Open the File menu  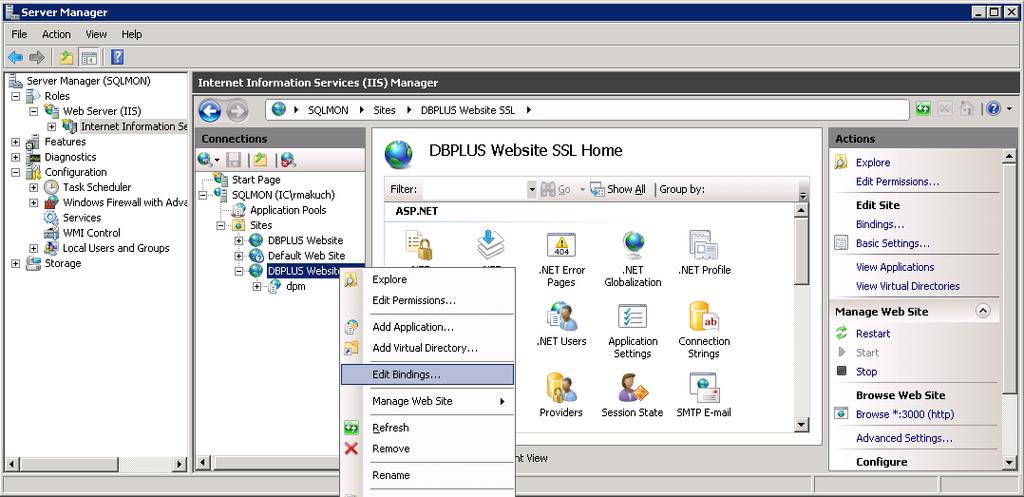(20, 34)
